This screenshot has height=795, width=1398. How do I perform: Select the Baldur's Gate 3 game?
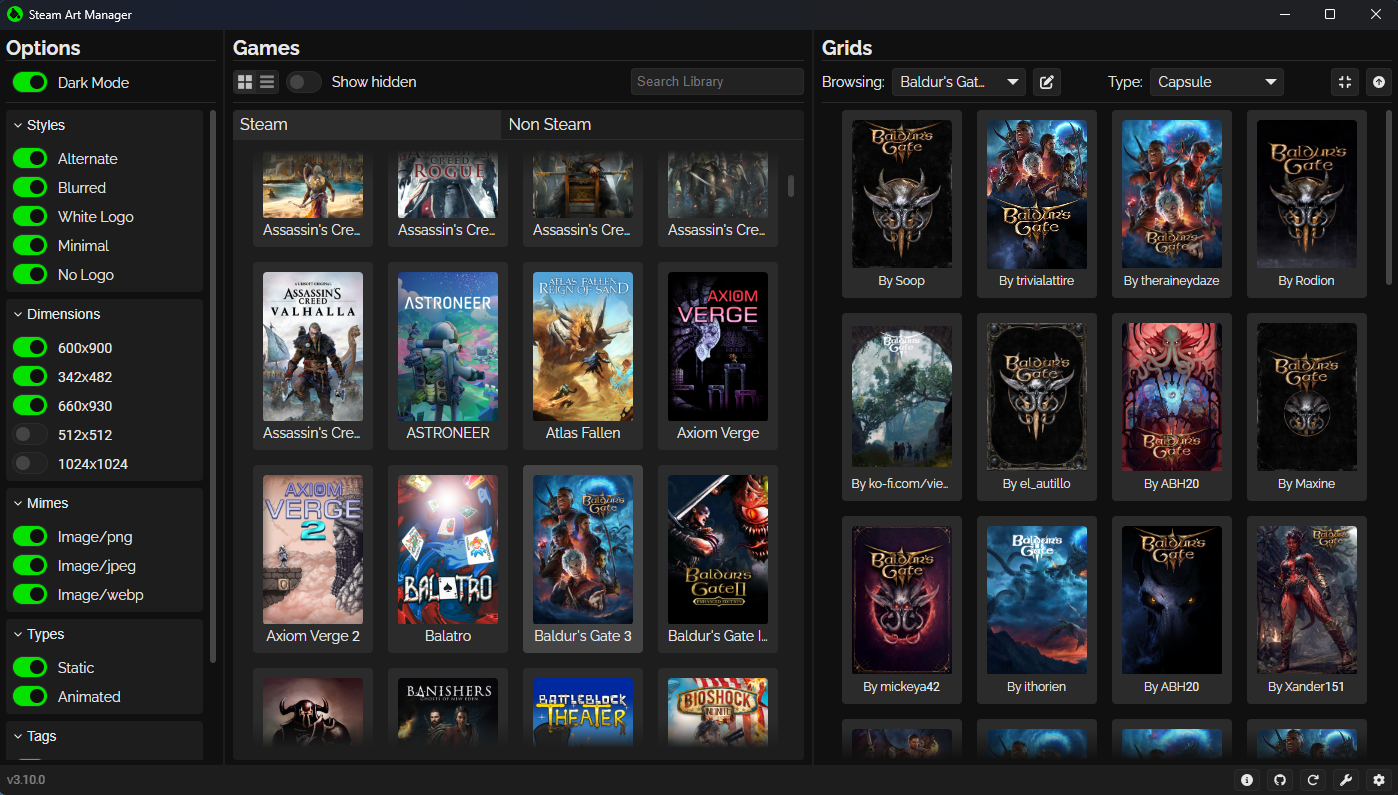point(583,559)
